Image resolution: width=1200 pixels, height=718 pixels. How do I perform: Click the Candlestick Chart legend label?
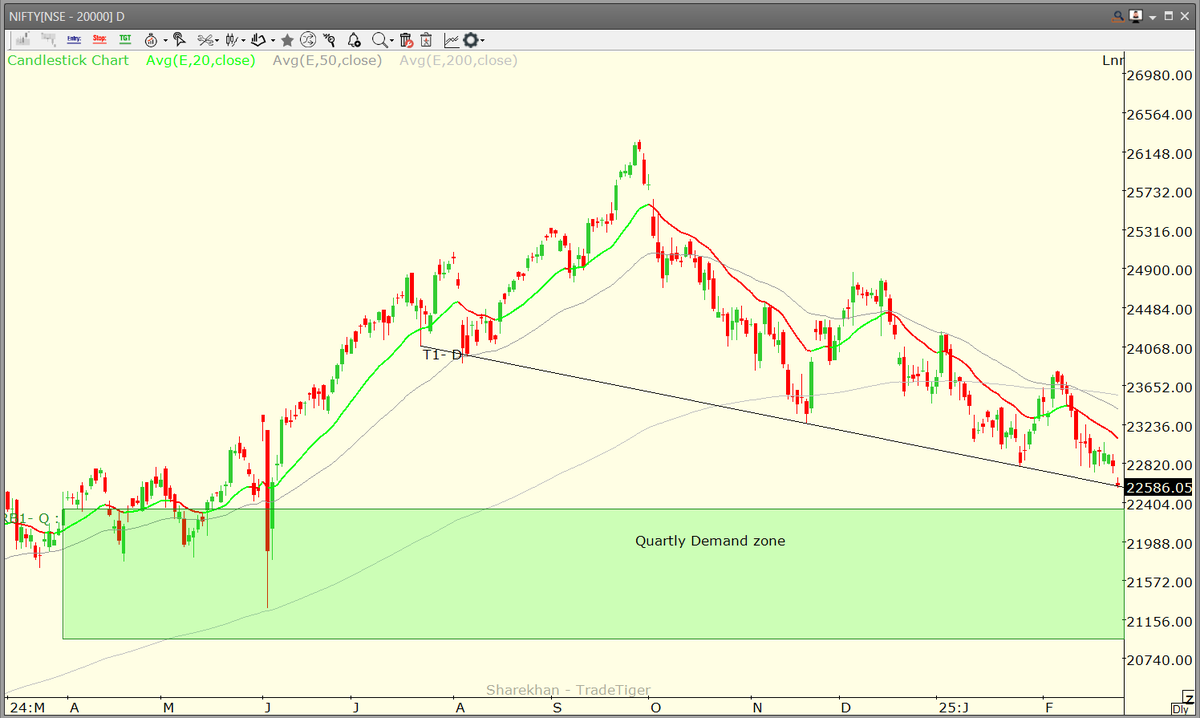click(x=68, y=60)
